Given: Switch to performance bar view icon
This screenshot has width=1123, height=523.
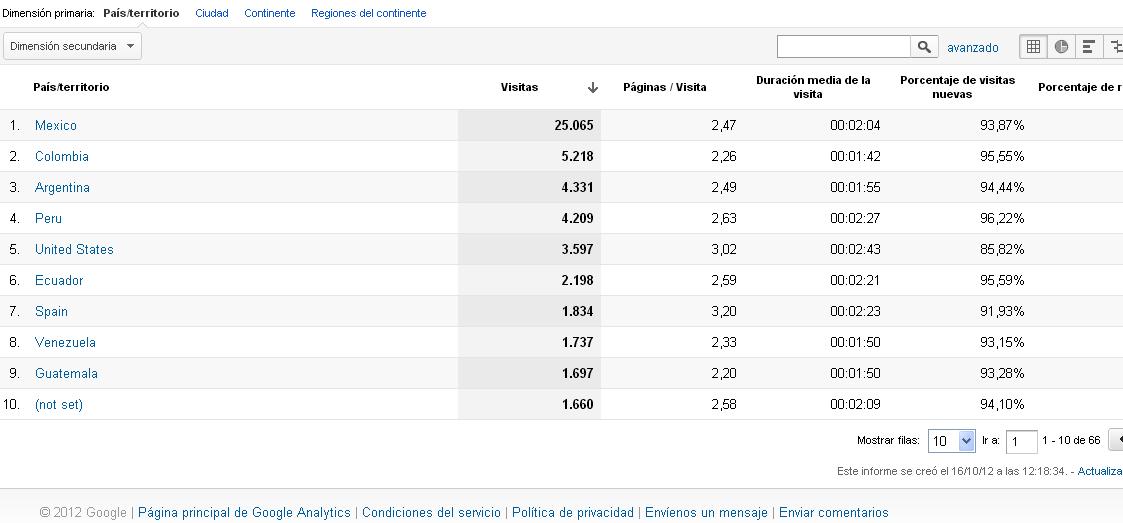Looking at the screenshot, I should (x=1088, y=47).
